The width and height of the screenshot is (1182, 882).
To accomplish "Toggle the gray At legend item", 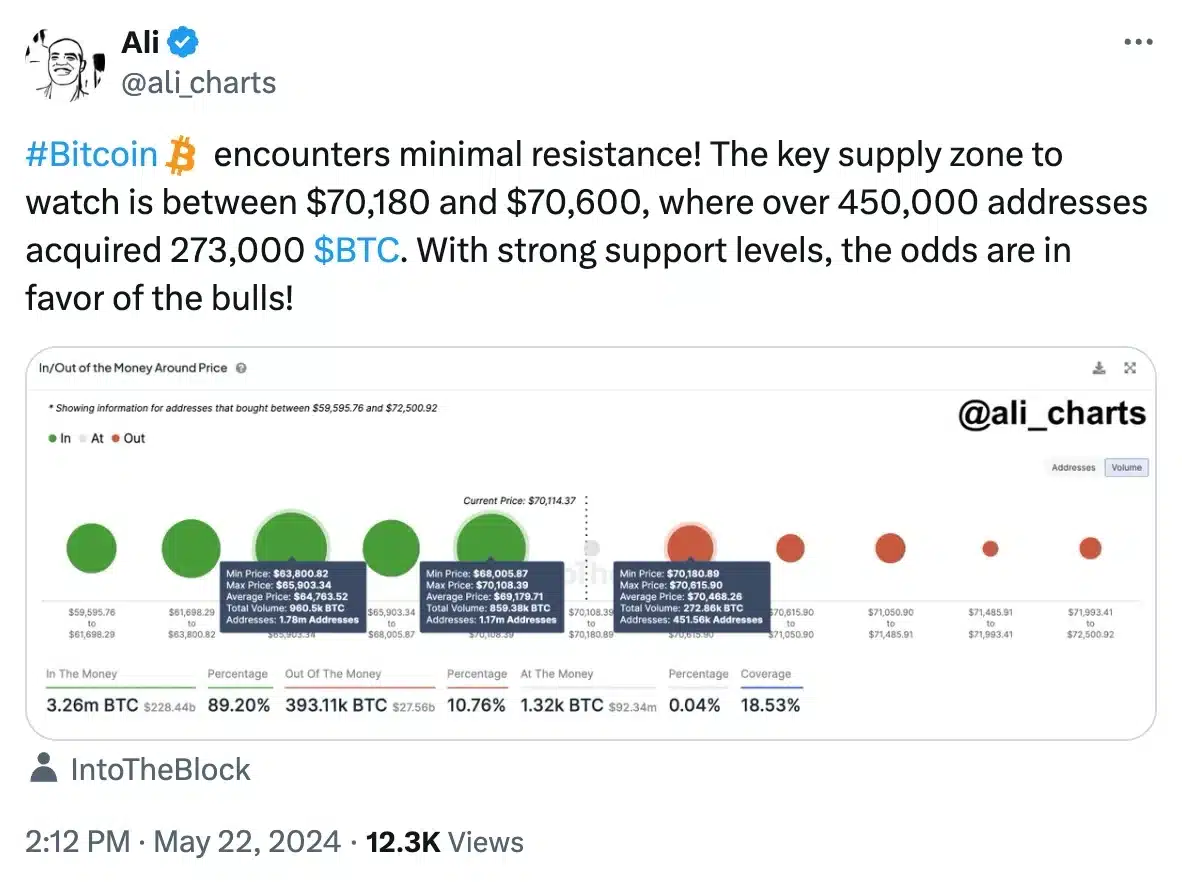I will tap(92, 438).
